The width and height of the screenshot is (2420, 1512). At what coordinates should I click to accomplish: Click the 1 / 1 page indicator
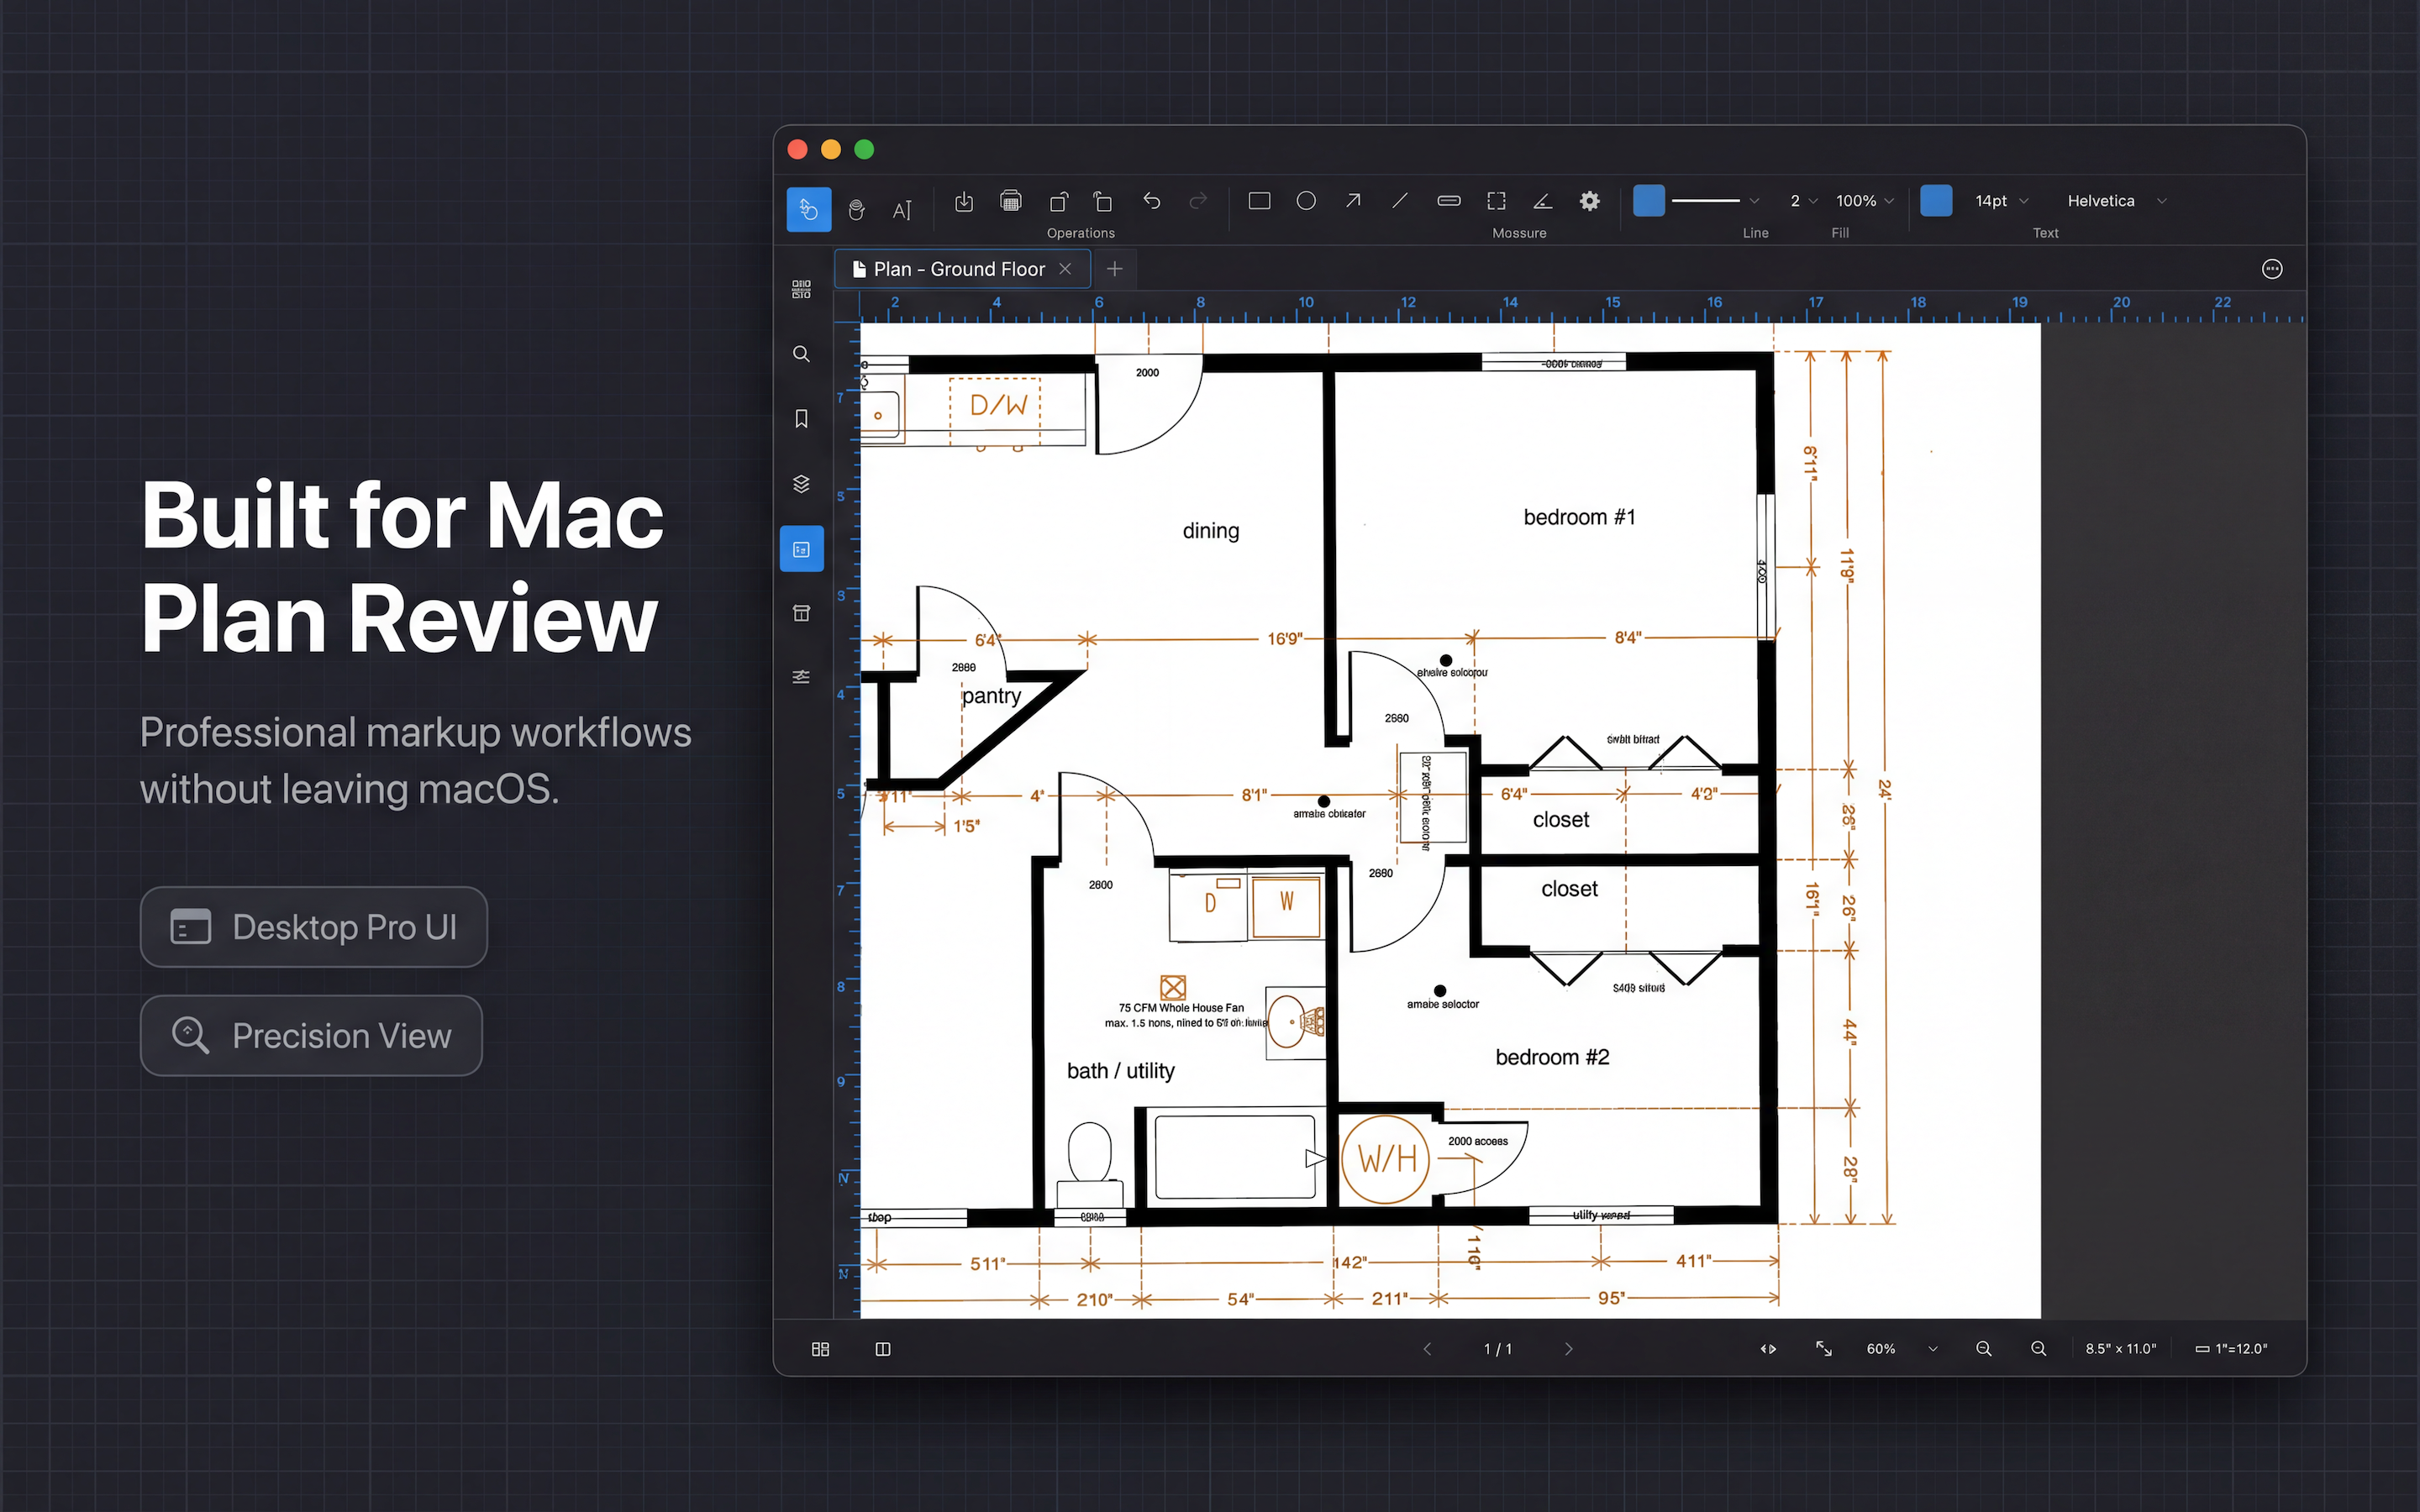1497,1349
